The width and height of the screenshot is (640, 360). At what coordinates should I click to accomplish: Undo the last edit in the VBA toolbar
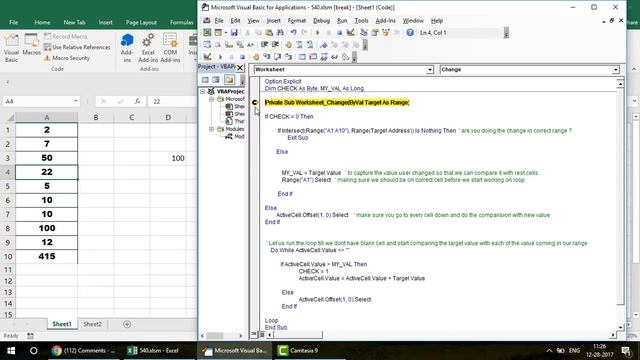tap(293, 33)
